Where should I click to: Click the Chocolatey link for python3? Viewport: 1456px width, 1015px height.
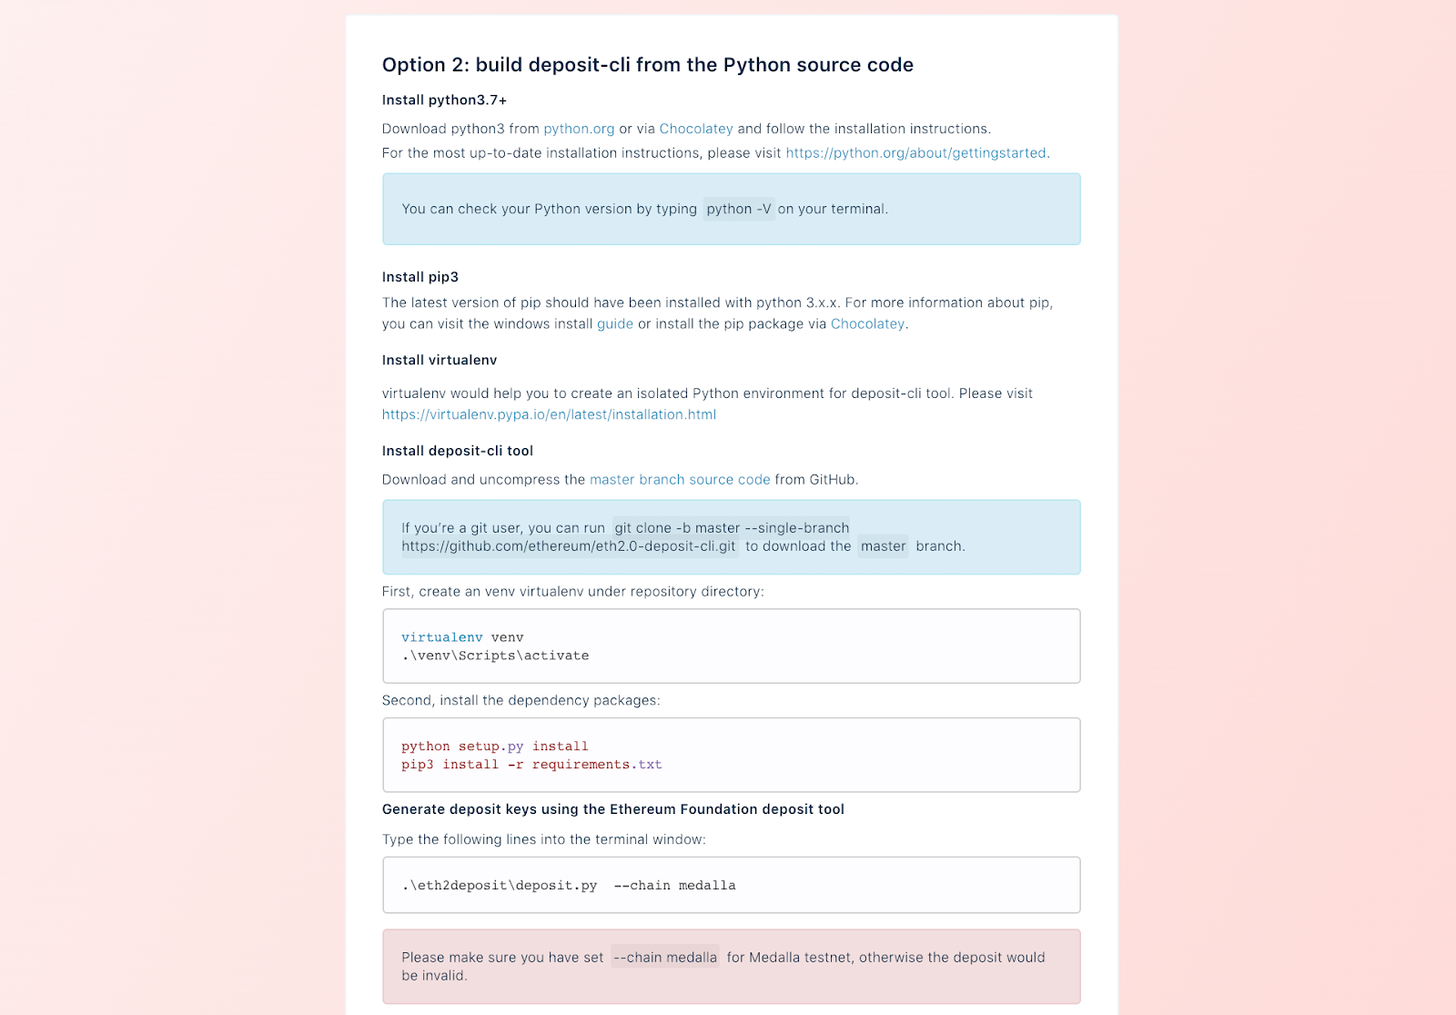696,129
